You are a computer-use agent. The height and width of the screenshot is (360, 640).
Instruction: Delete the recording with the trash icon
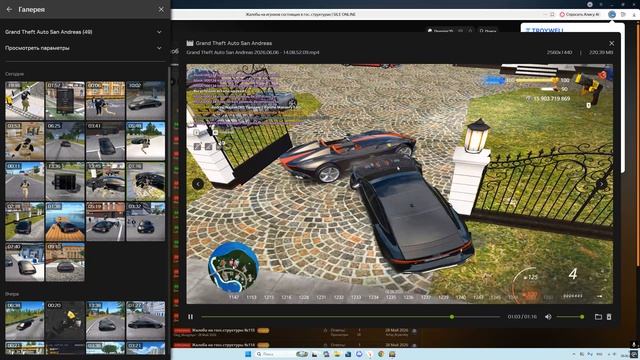tap(609, 317)
